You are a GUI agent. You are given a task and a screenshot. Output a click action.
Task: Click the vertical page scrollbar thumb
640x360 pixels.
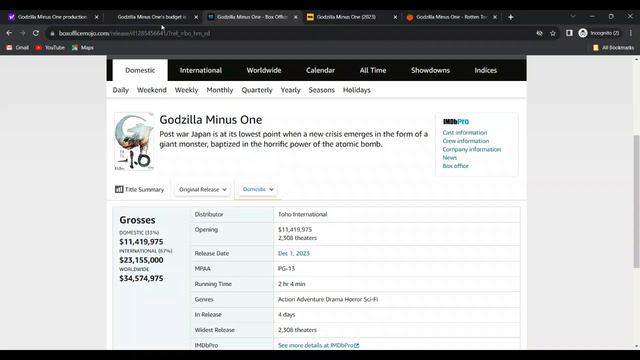pos(636,202)
